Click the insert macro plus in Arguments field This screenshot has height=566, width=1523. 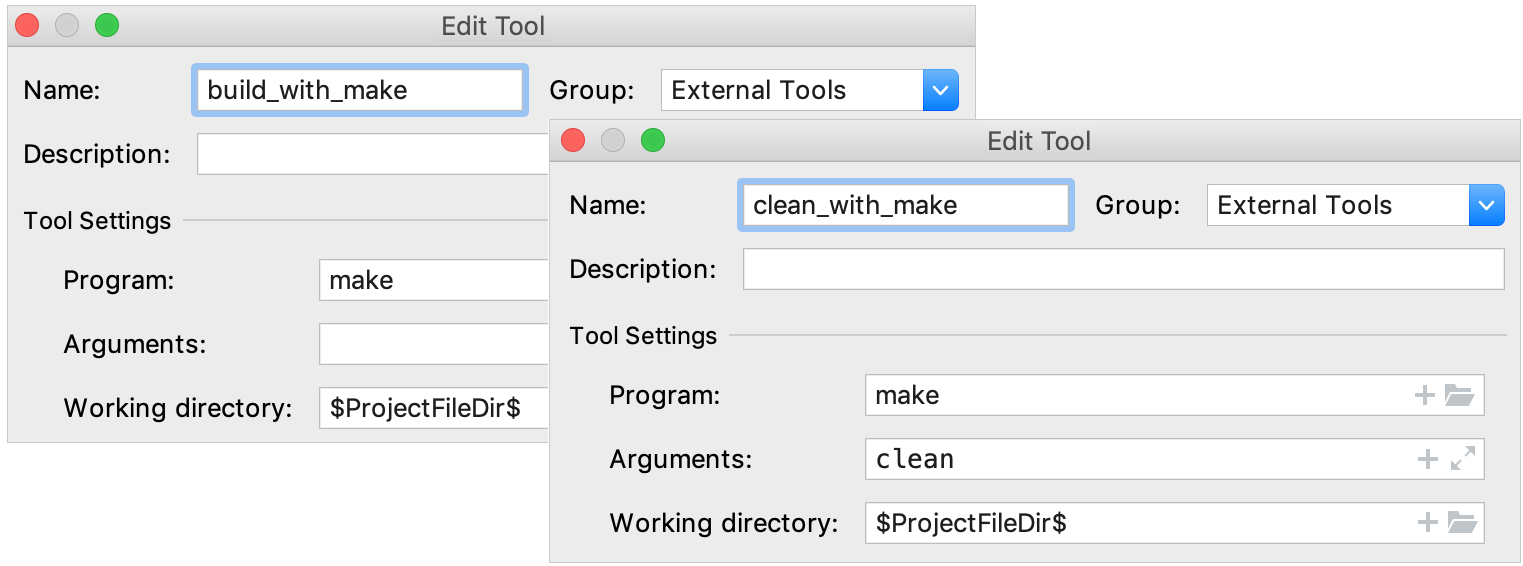tap(1428, 460)
